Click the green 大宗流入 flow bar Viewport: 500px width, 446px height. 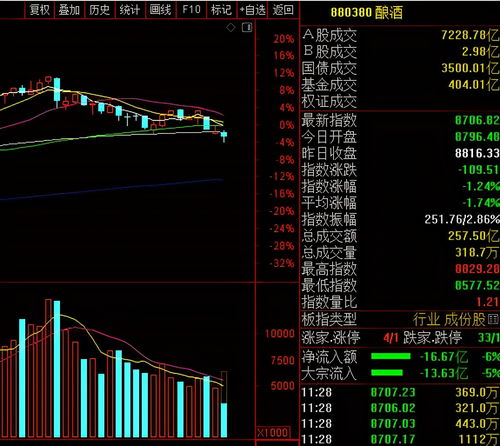pyautogui.click(x=387, y=372)
